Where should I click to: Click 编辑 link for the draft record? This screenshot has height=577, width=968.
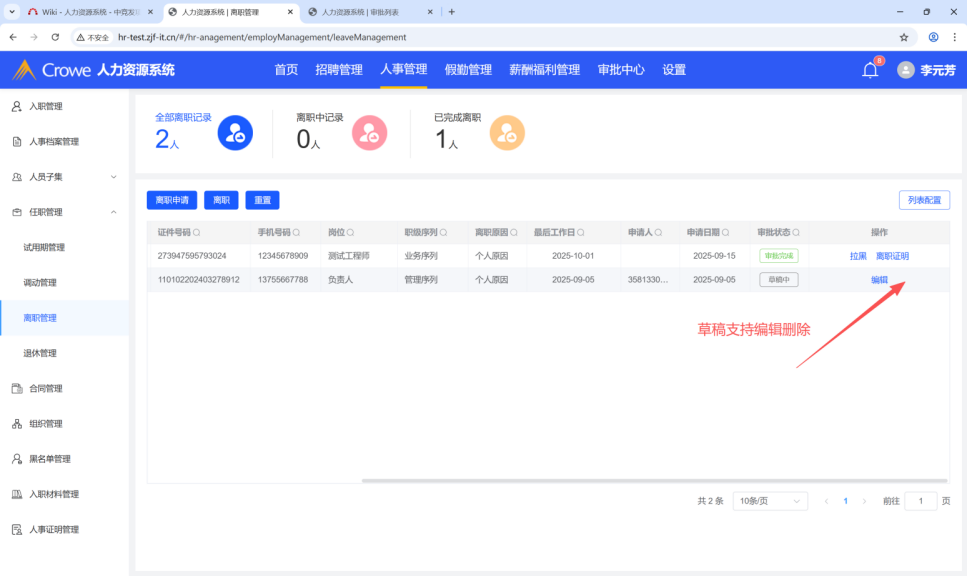click(879, 280)
